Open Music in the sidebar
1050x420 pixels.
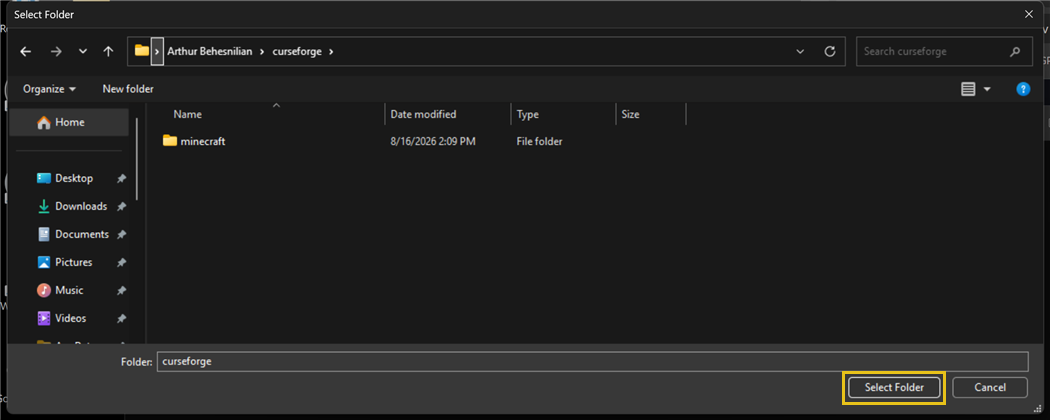[x=69, y=291]
